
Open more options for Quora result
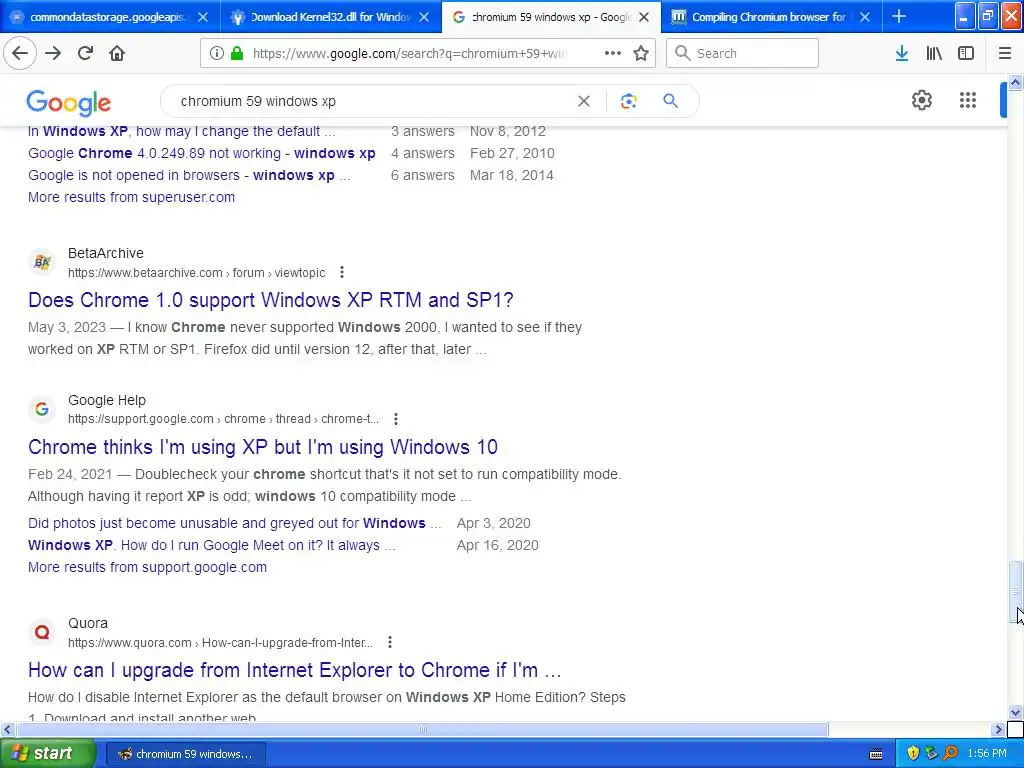[390, 643]
